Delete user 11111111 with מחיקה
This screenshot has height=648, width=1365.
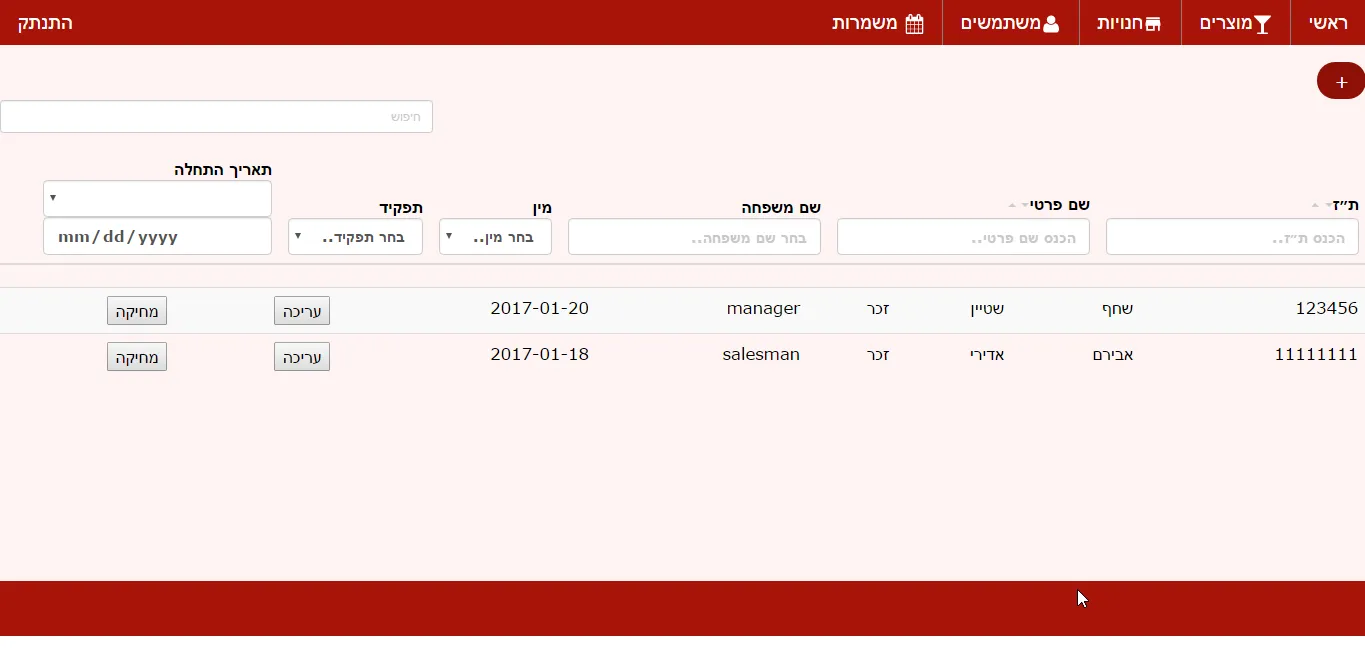coord(137,357)
